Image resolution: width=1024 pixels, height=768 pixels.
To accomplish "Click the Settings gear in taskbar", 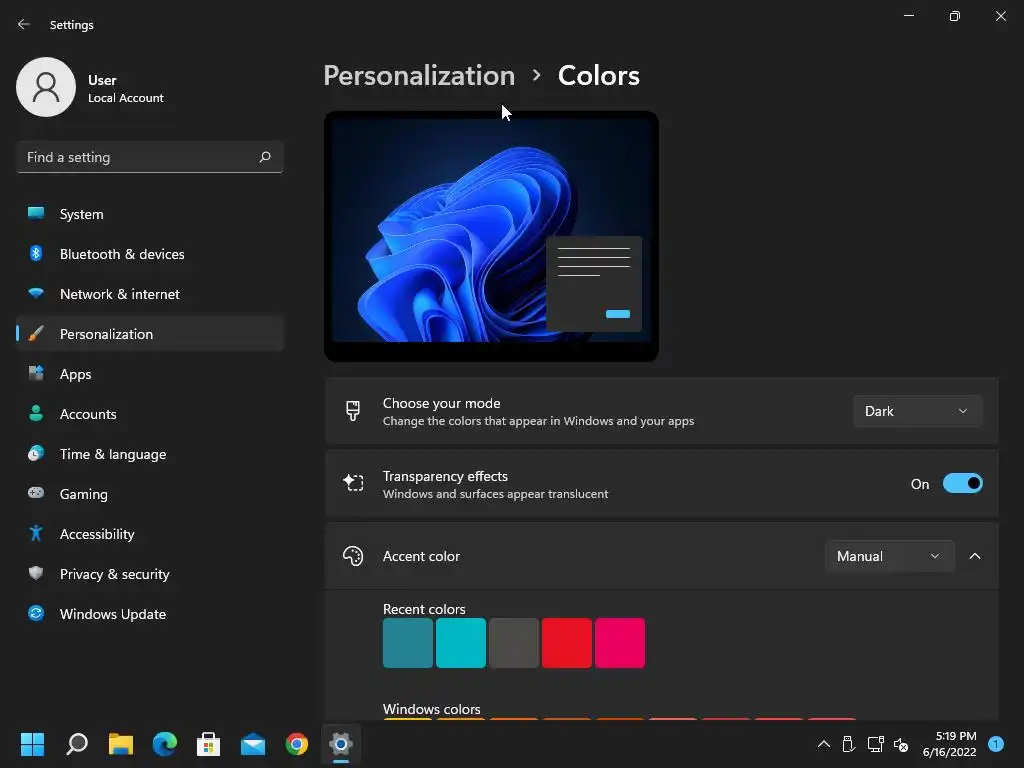I will coord(341,744).
